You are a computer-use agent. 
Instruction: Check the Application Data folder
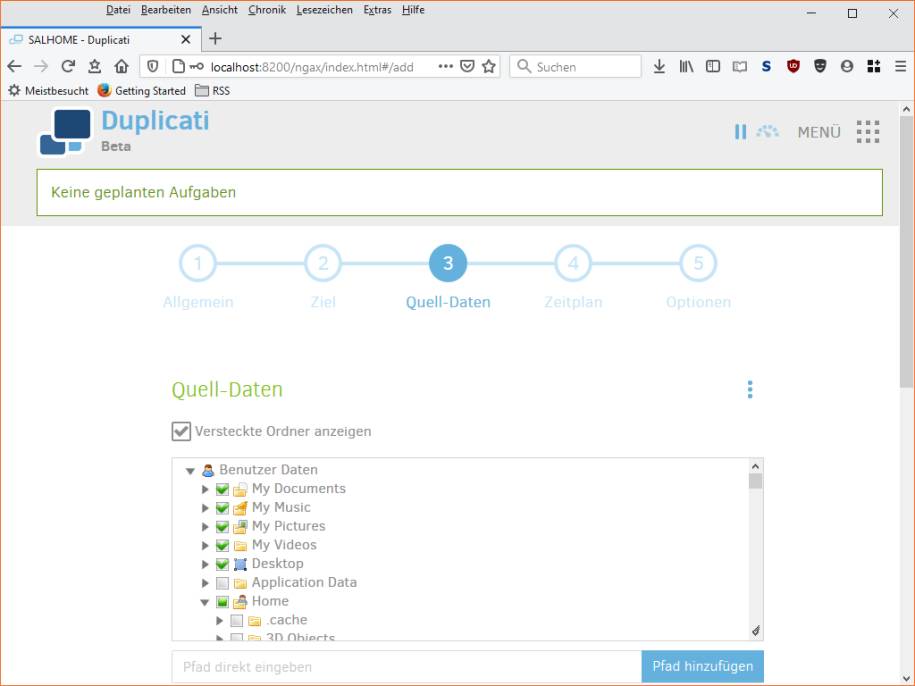(x=222, y=583)
